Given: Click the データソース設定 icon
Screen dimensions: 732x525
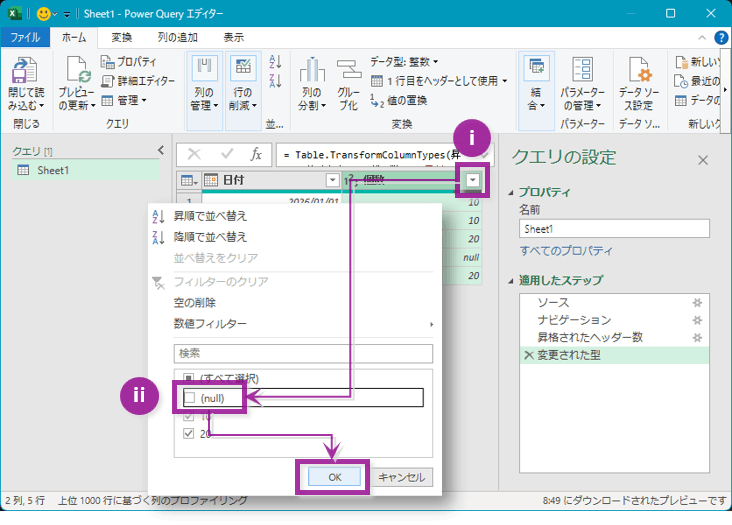Looking at the screenshot, I should [639, 70].
